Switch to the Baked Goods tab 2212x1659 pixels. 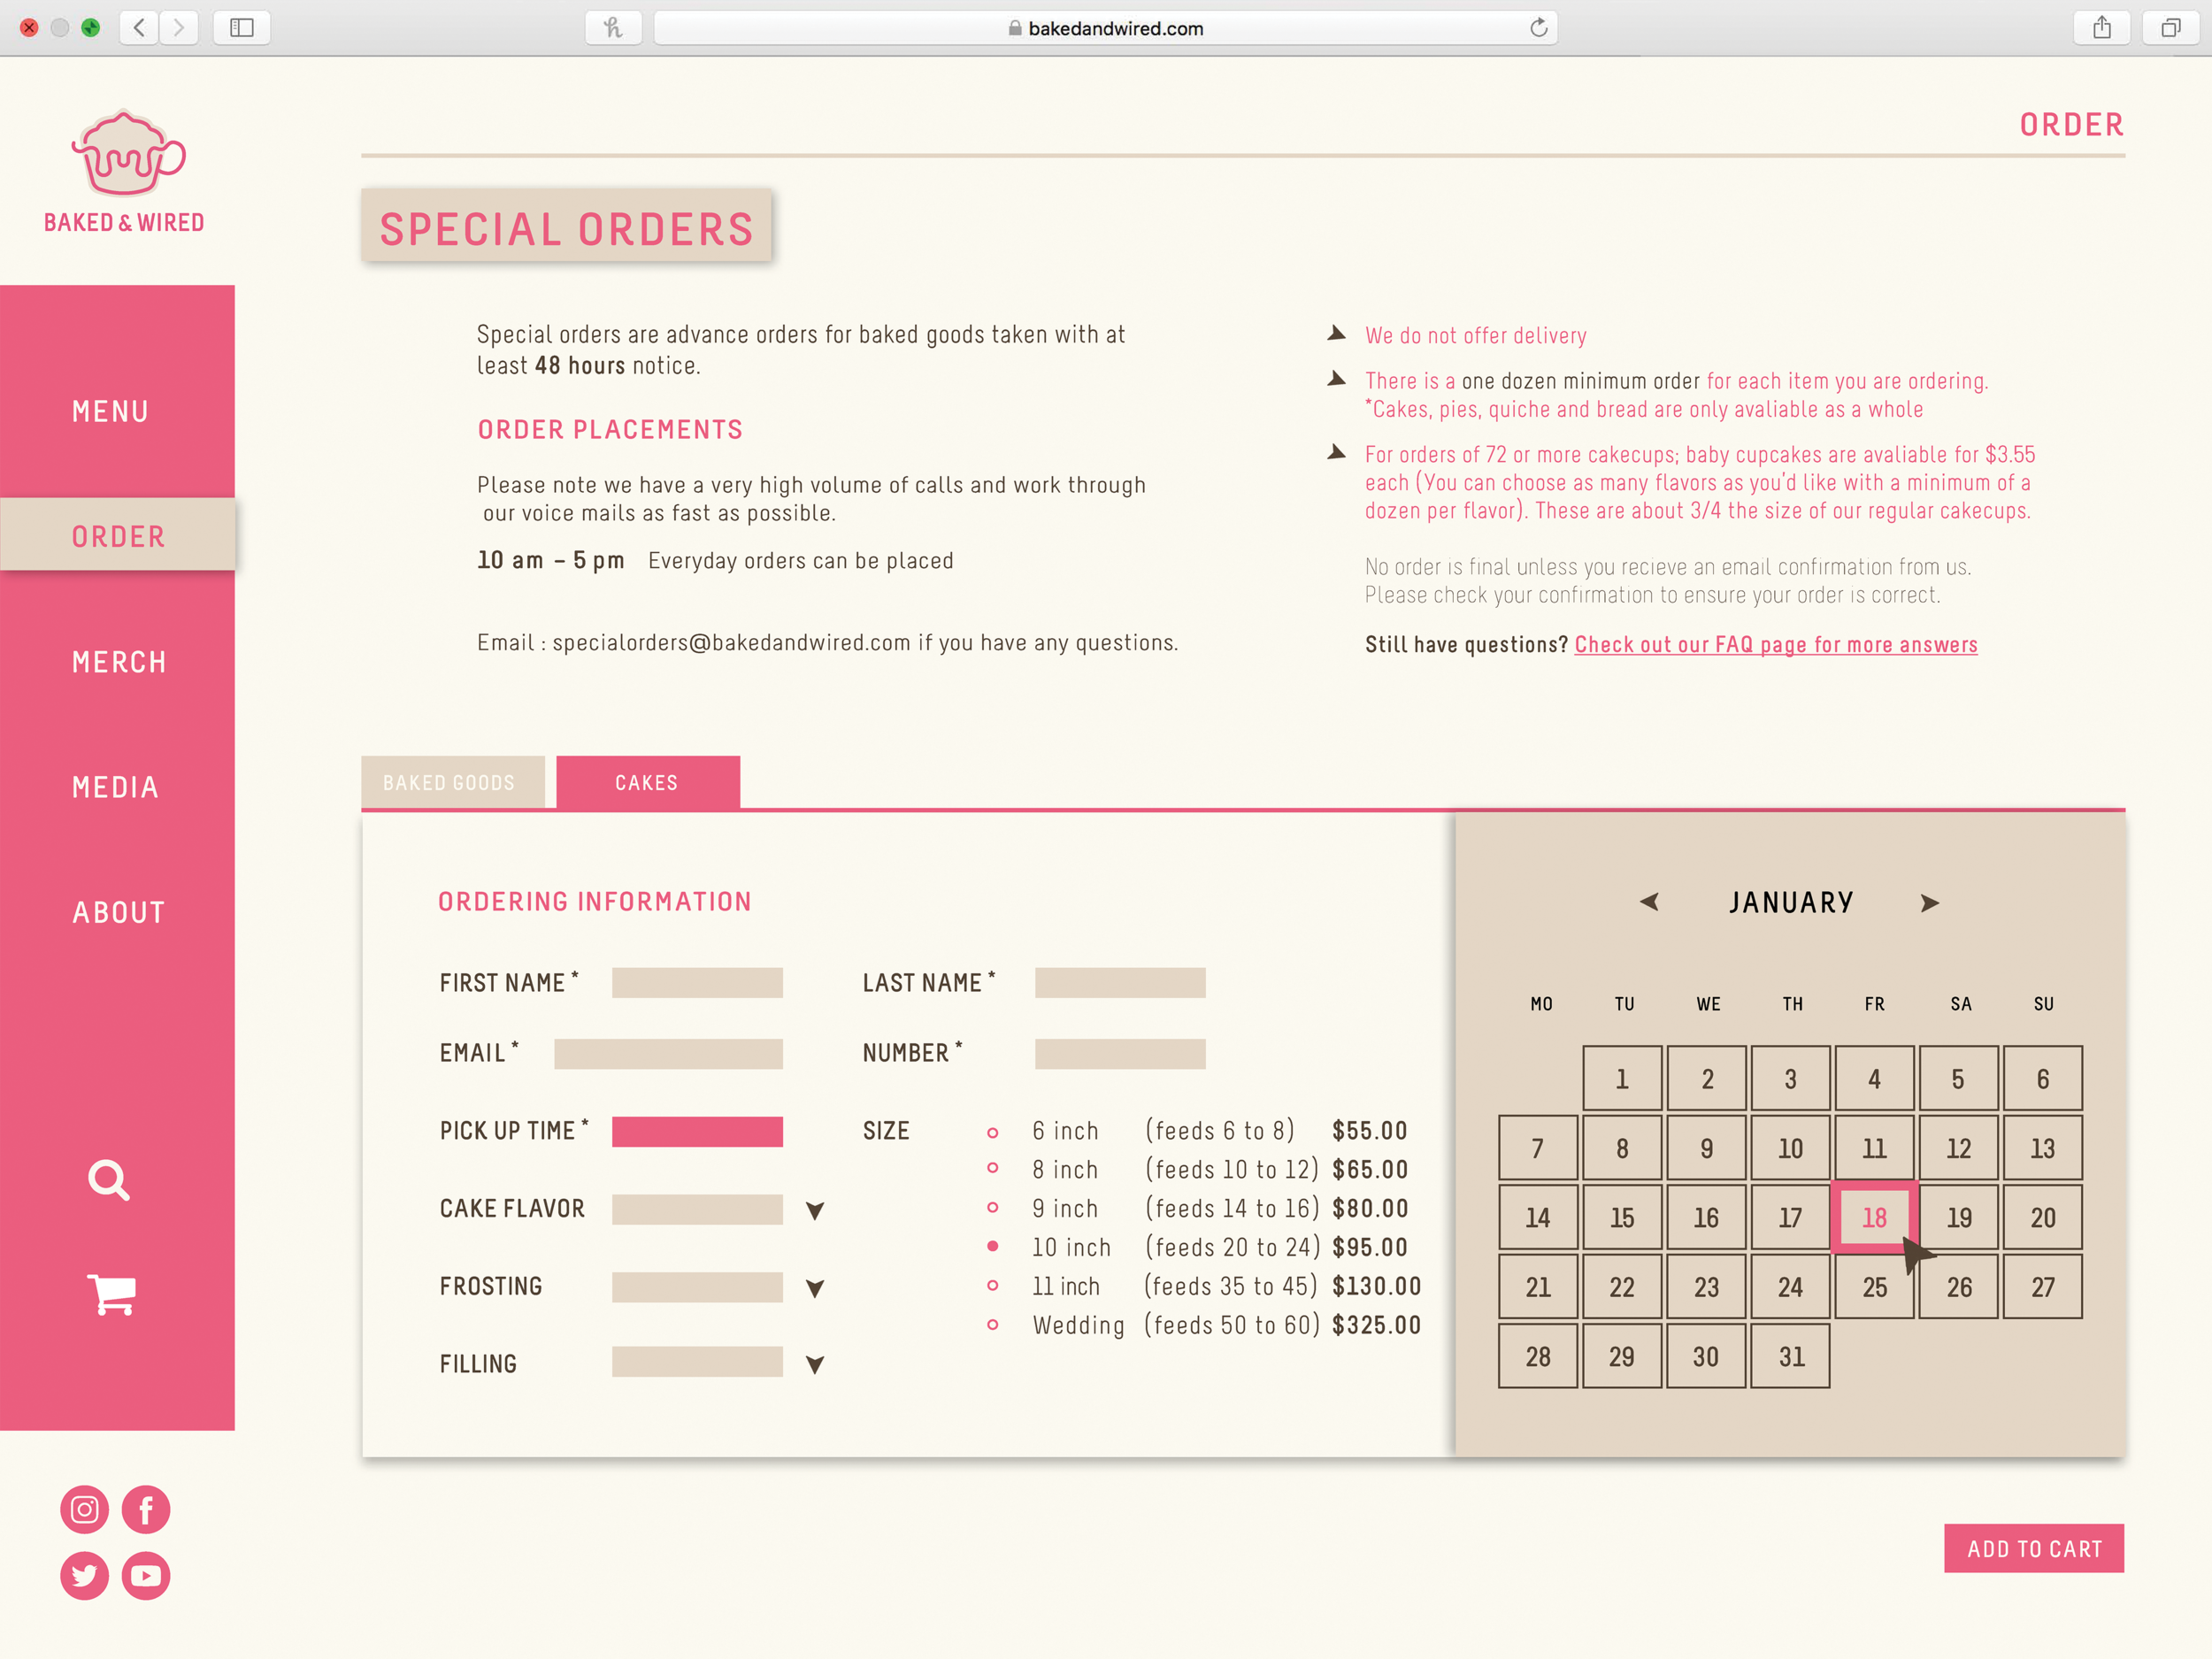(452, 782)
